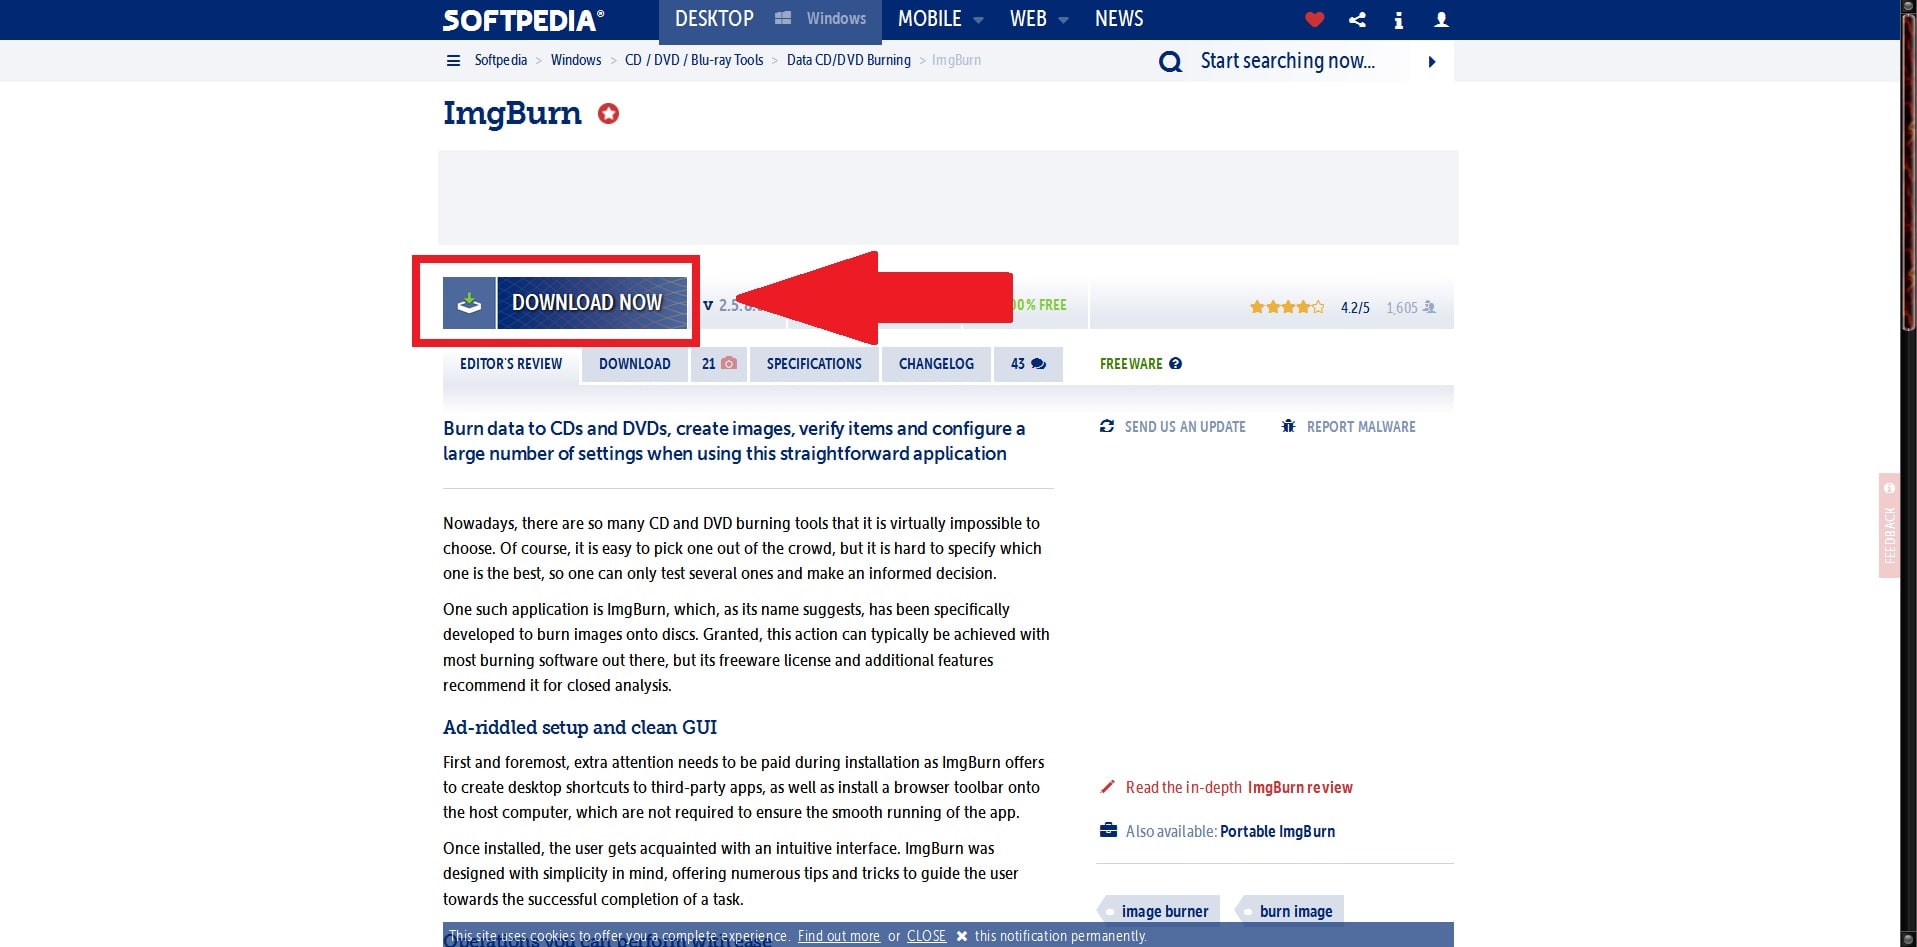Click the star rating display
The image size is (1917, 947).
coord(1286,307)
